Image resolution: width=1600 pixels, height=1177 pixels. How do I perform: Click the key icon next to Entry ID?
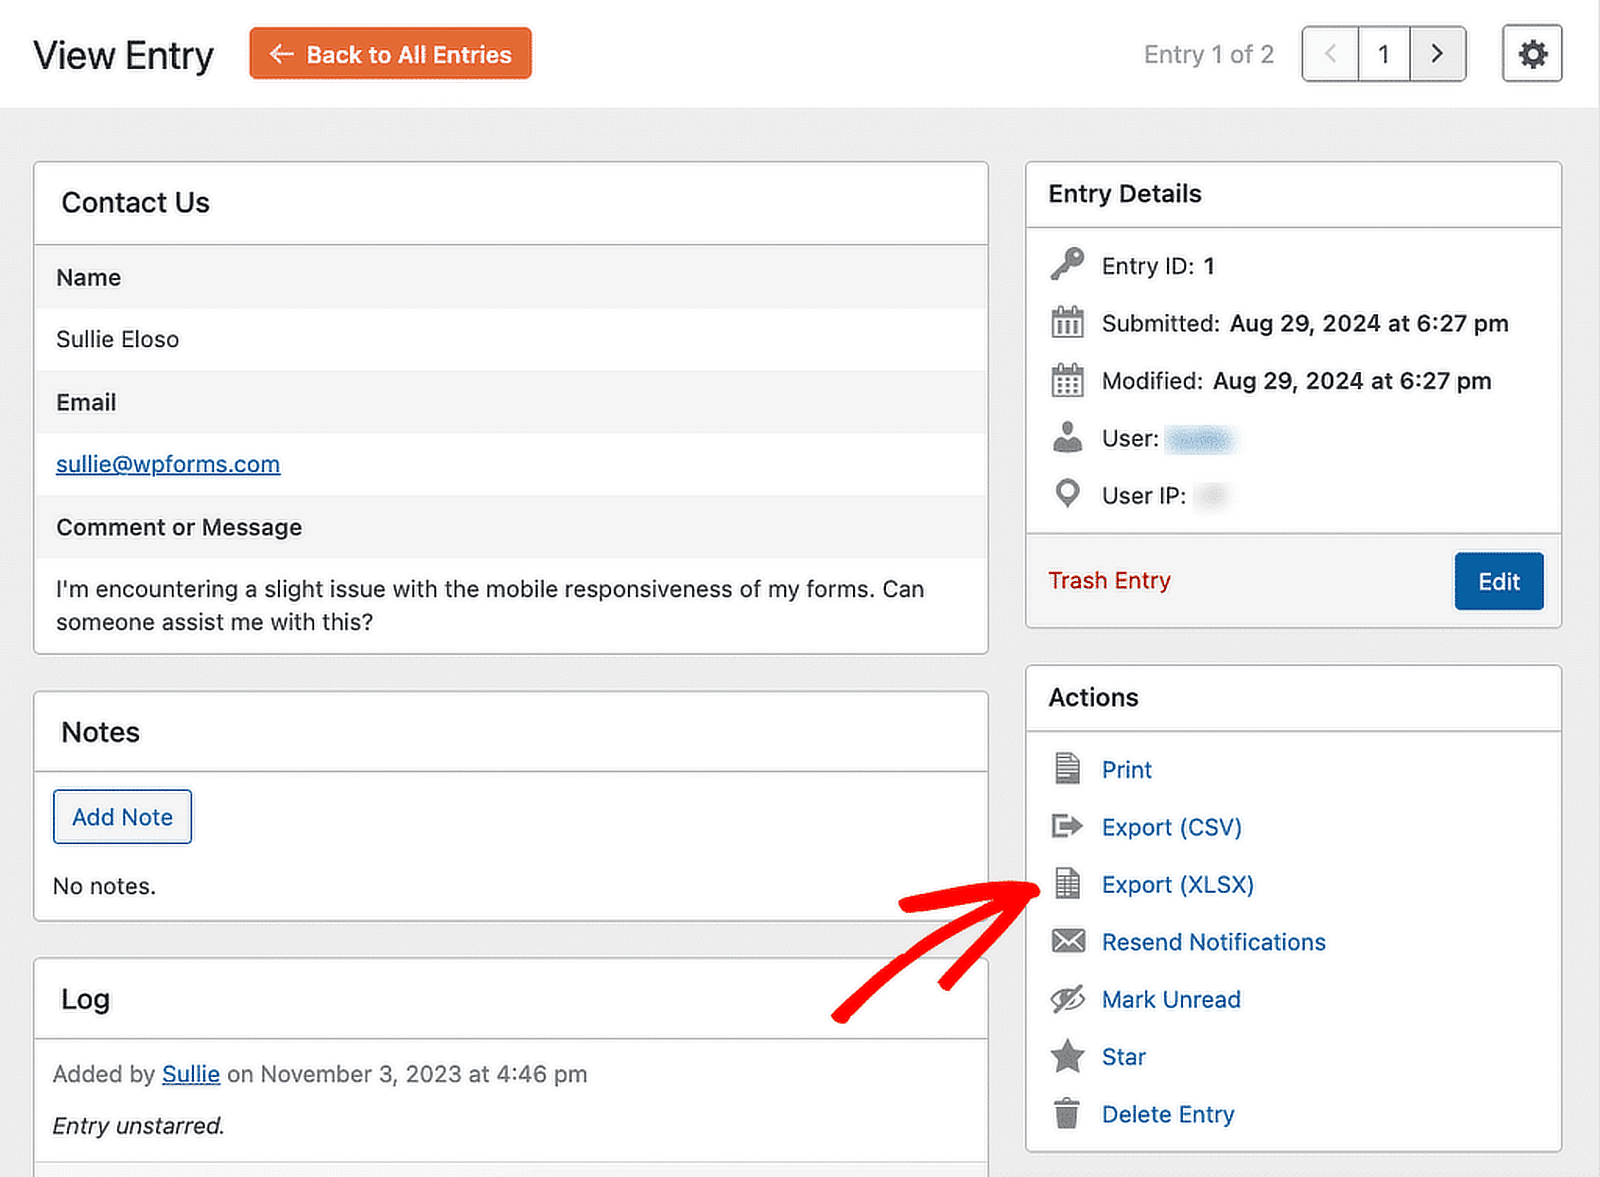click(1067, 264)
